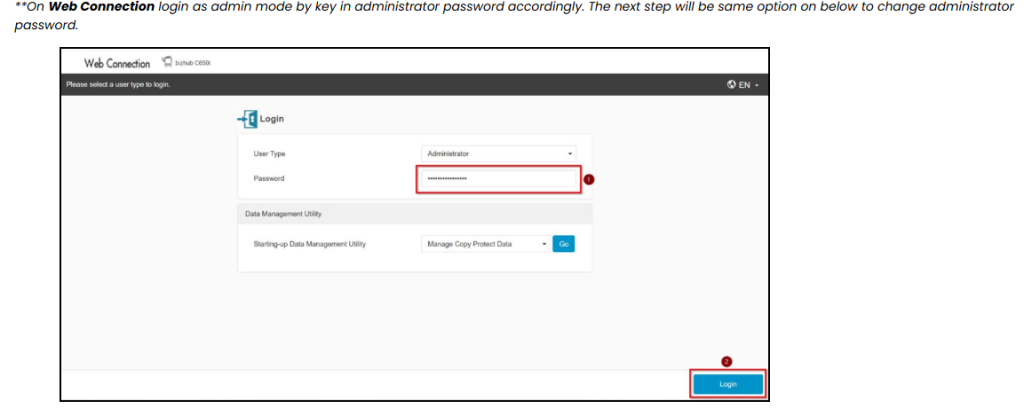The height and width of the screenshot is (409, 1024).
Task: Click the blue Go button
Action: coord(564,244)
